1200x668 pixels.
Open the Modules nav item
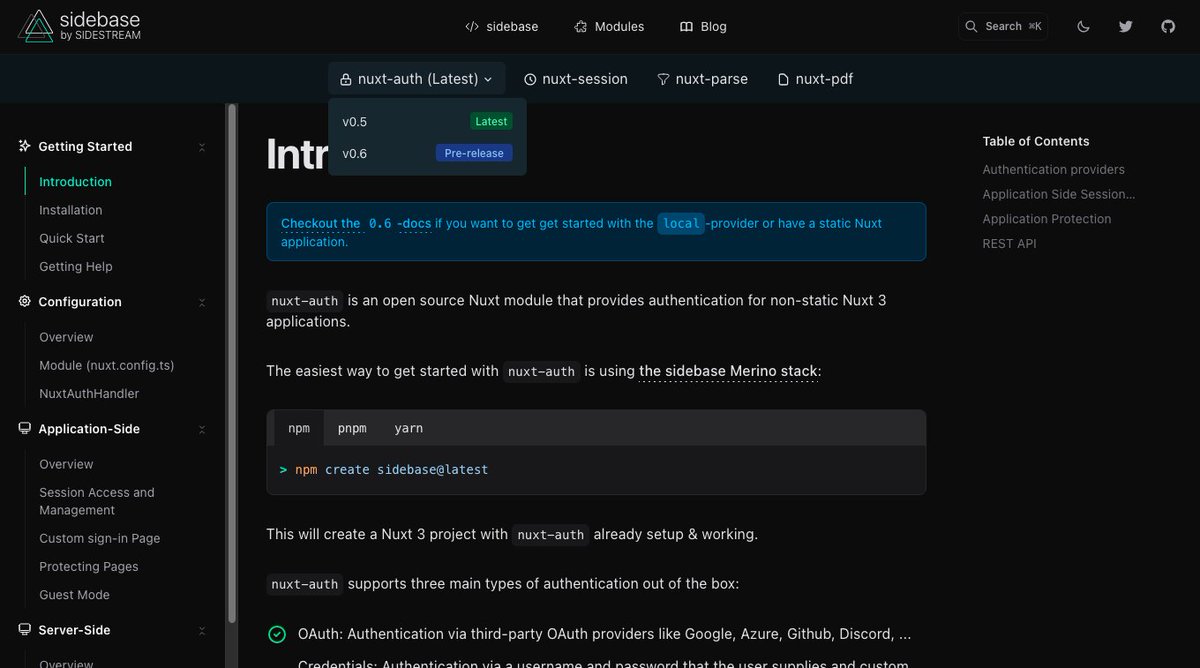pyautogui.click(x=609, y=27)
